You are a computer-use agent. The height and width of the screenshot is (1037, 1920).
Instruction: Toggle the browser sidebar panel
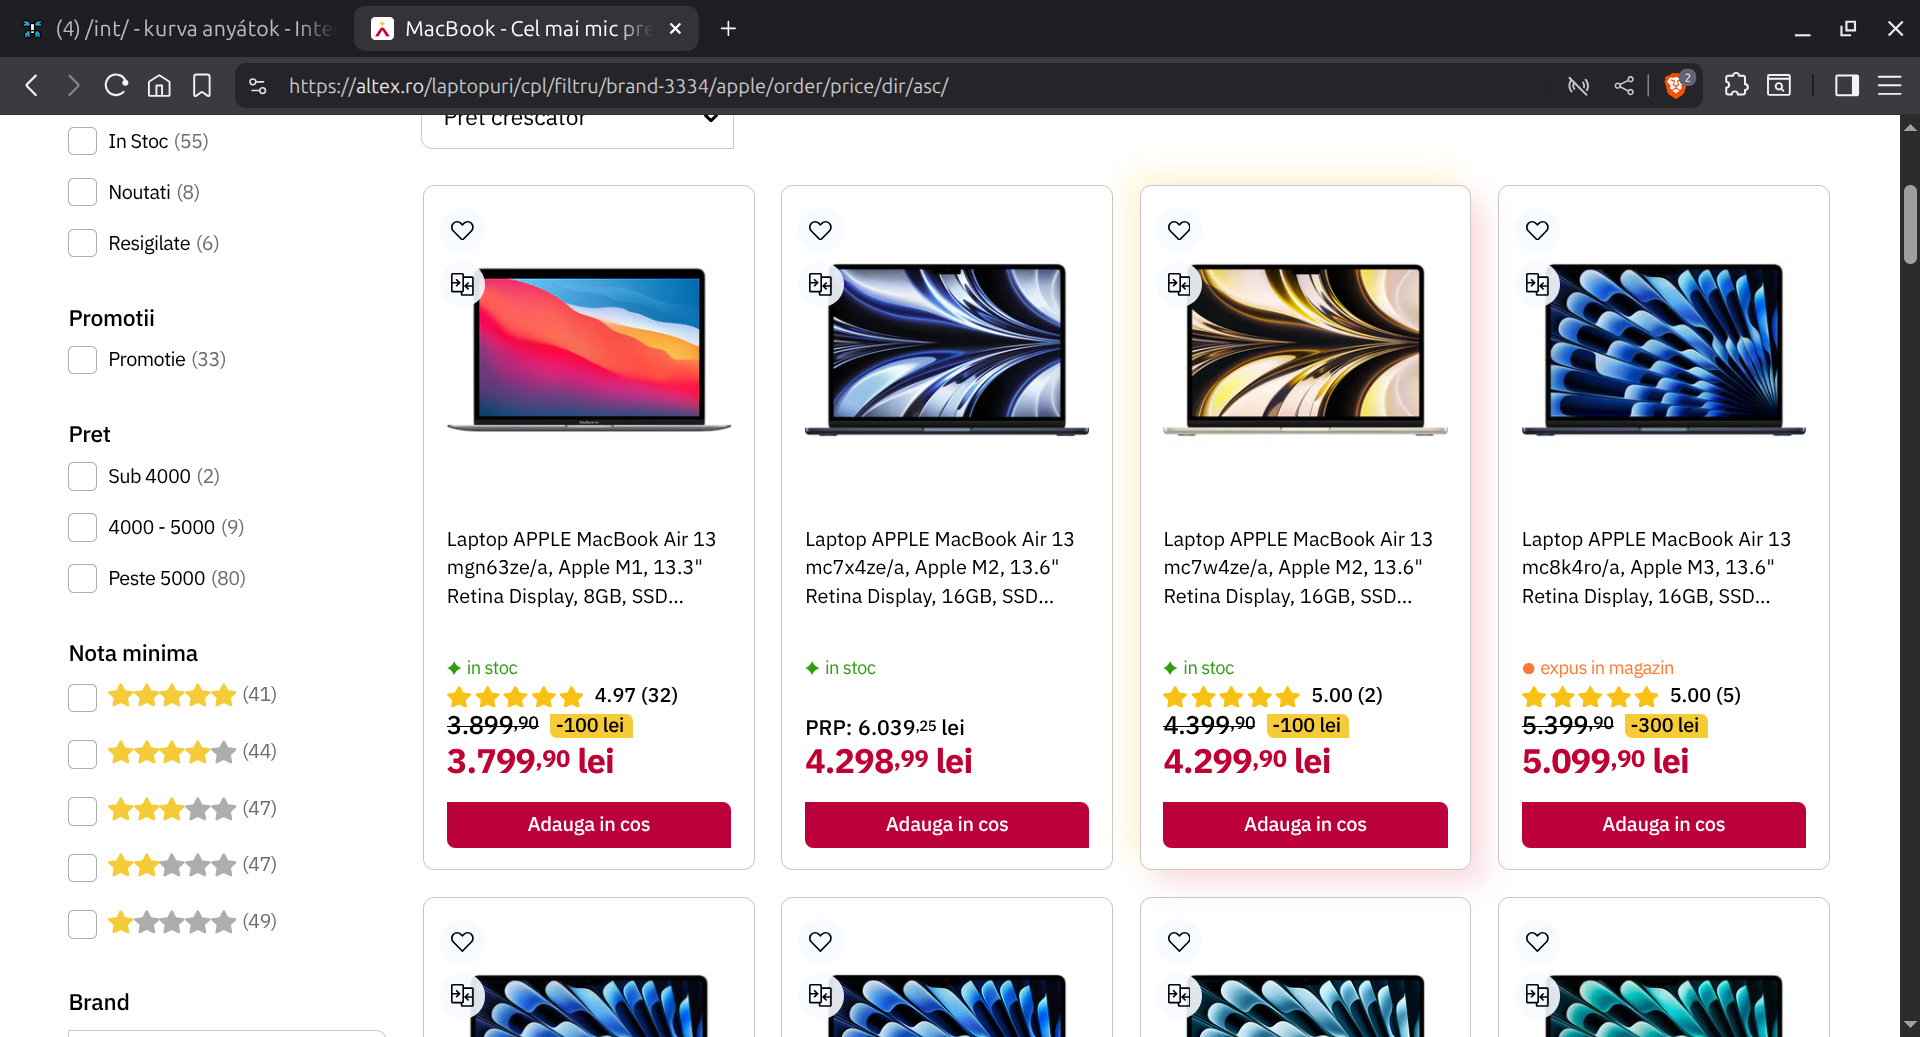(x=1846, y=86)
